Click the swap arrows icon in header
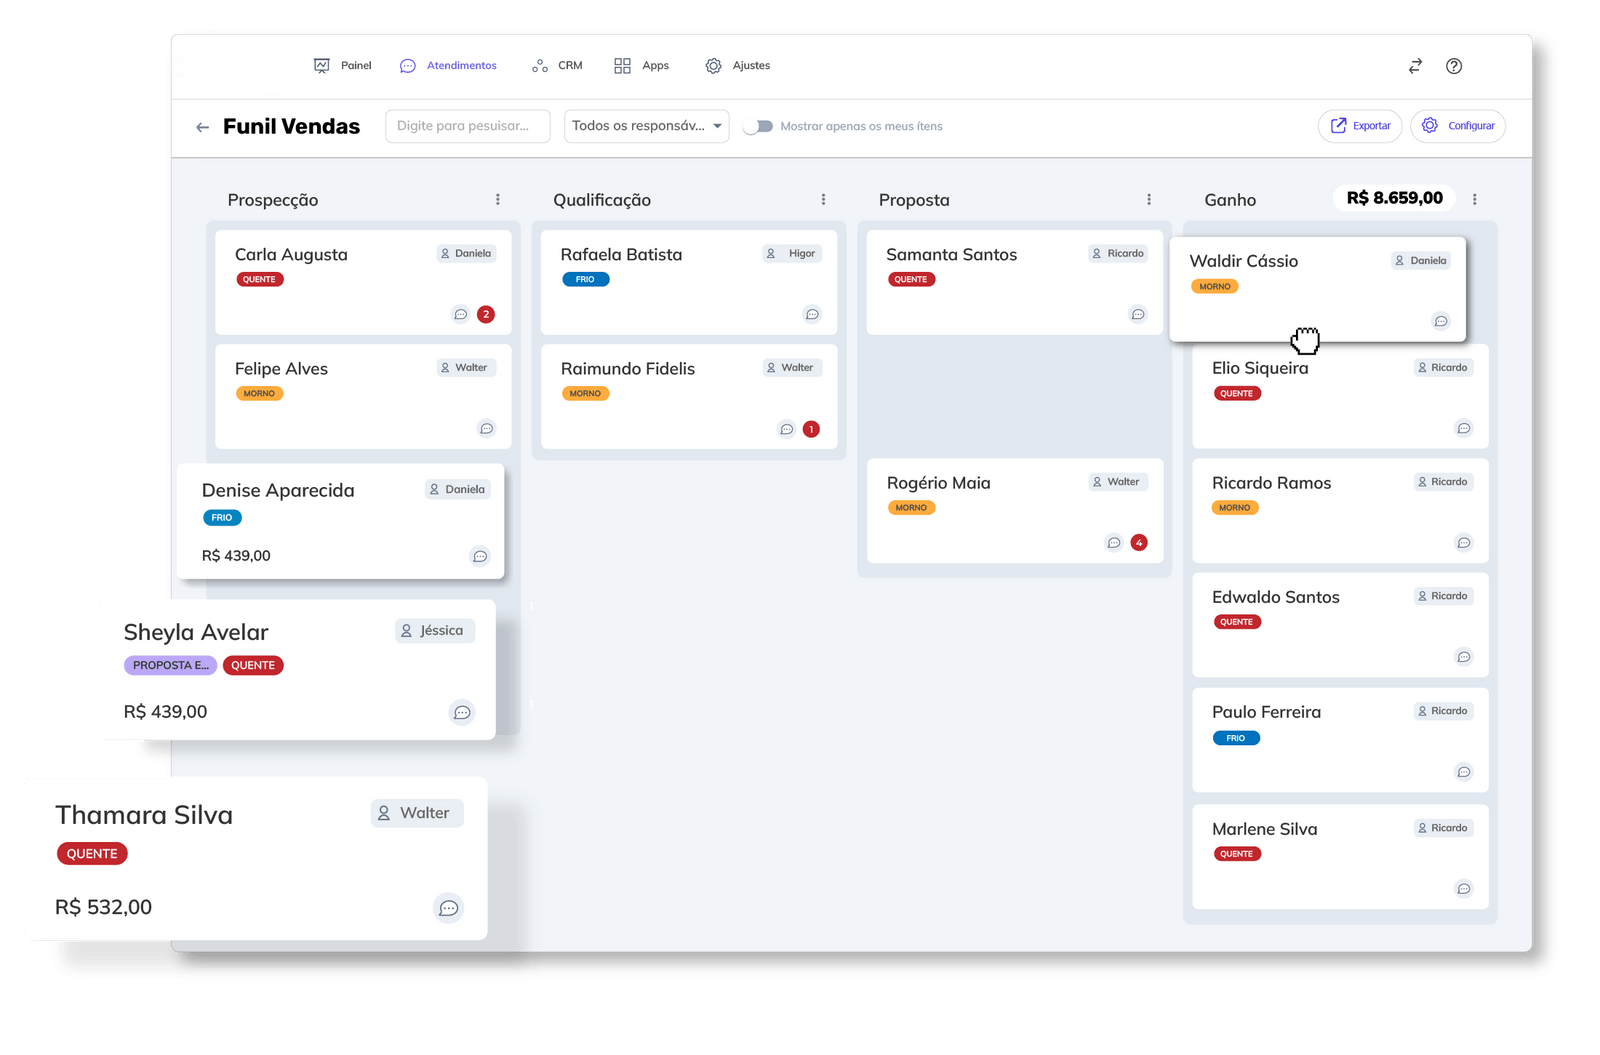The width and height of the screenshot is (1600, 1055). pyautogui.click(x=1415, y=66)
